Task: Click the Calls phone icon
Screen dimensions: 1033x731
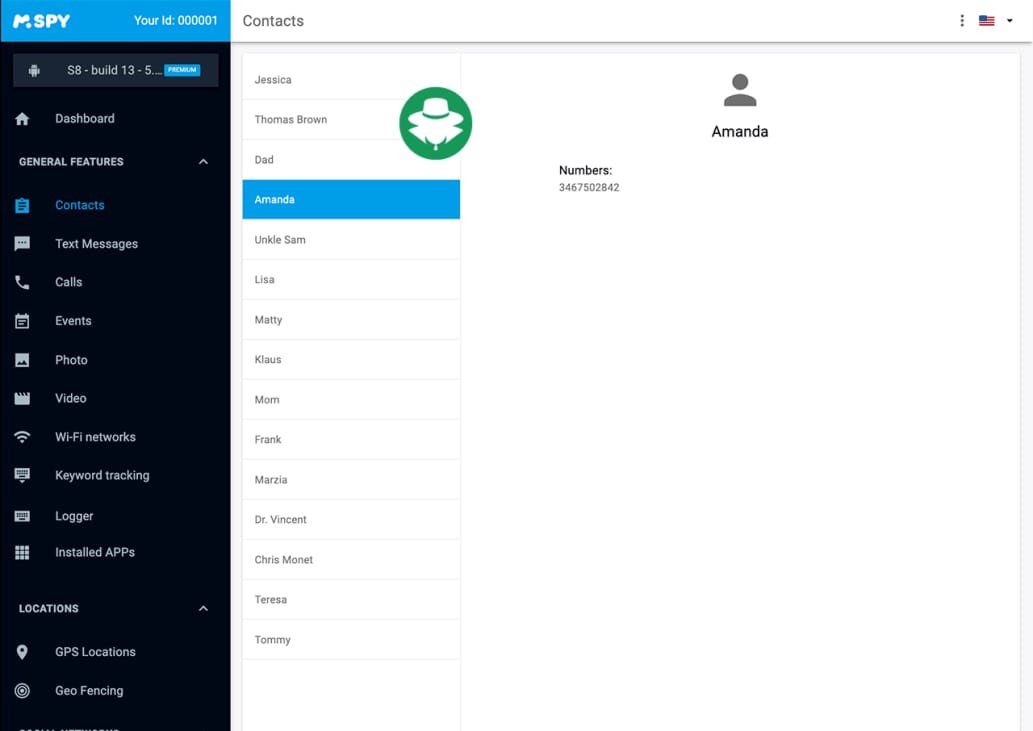Action: tap(22, 281)
